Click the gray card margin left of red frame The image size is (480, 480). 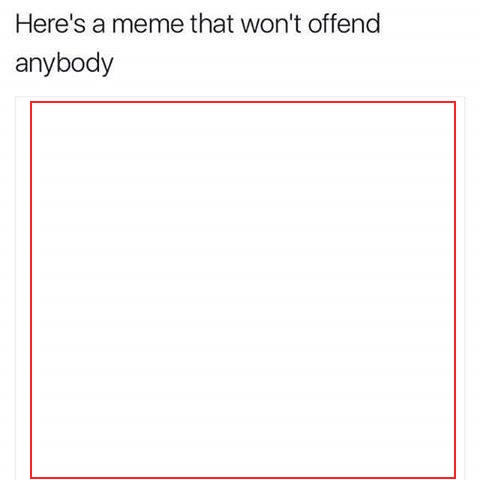click(x=23, y=290)
